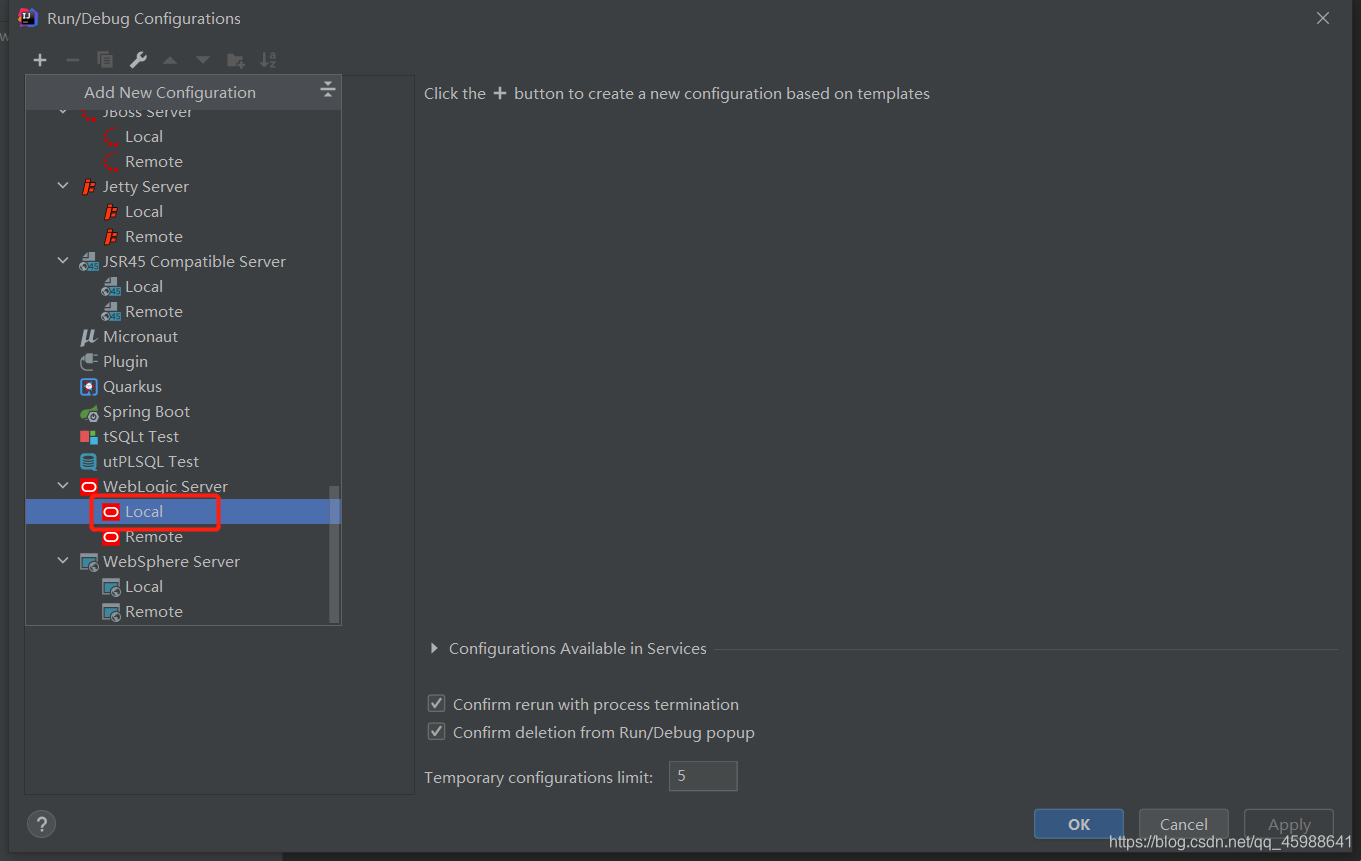This screenshot has width=1361, height=861.
Task: Click the Add New Configuration plus icon
Action: (x=40, y=60)
